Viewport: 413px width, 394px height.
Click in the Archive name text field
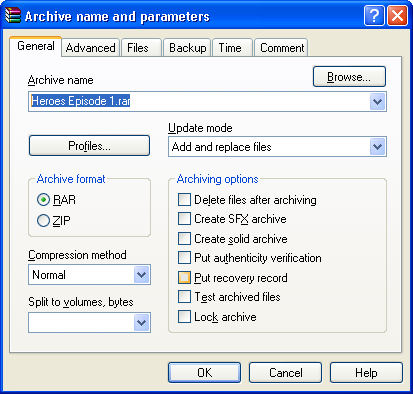(199, 101)
